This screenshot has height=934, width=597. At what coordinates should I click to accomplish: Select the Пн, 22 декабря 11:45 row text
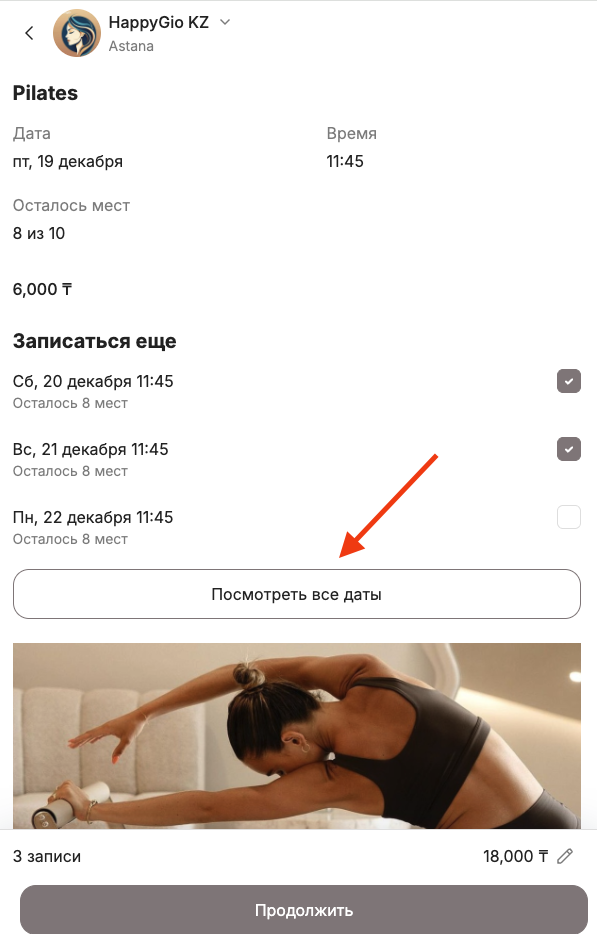click(x=93, y=517)
